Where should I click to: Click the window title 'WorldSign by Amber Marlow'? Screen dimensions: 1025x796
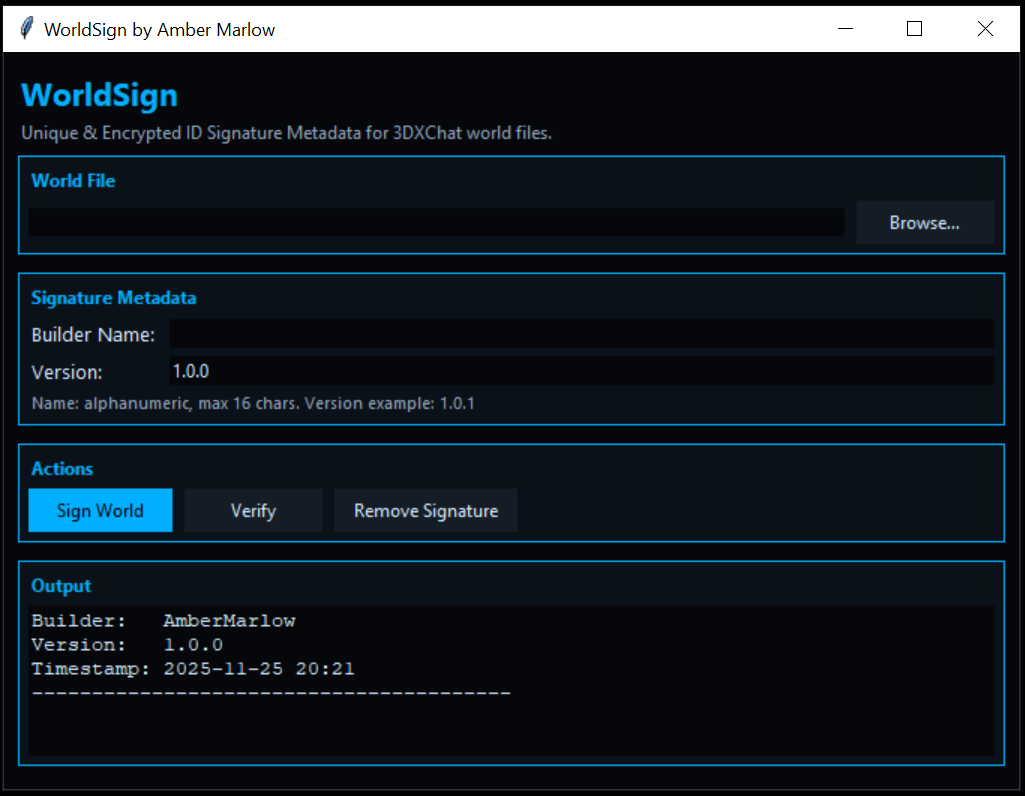(x=160, y=30)
